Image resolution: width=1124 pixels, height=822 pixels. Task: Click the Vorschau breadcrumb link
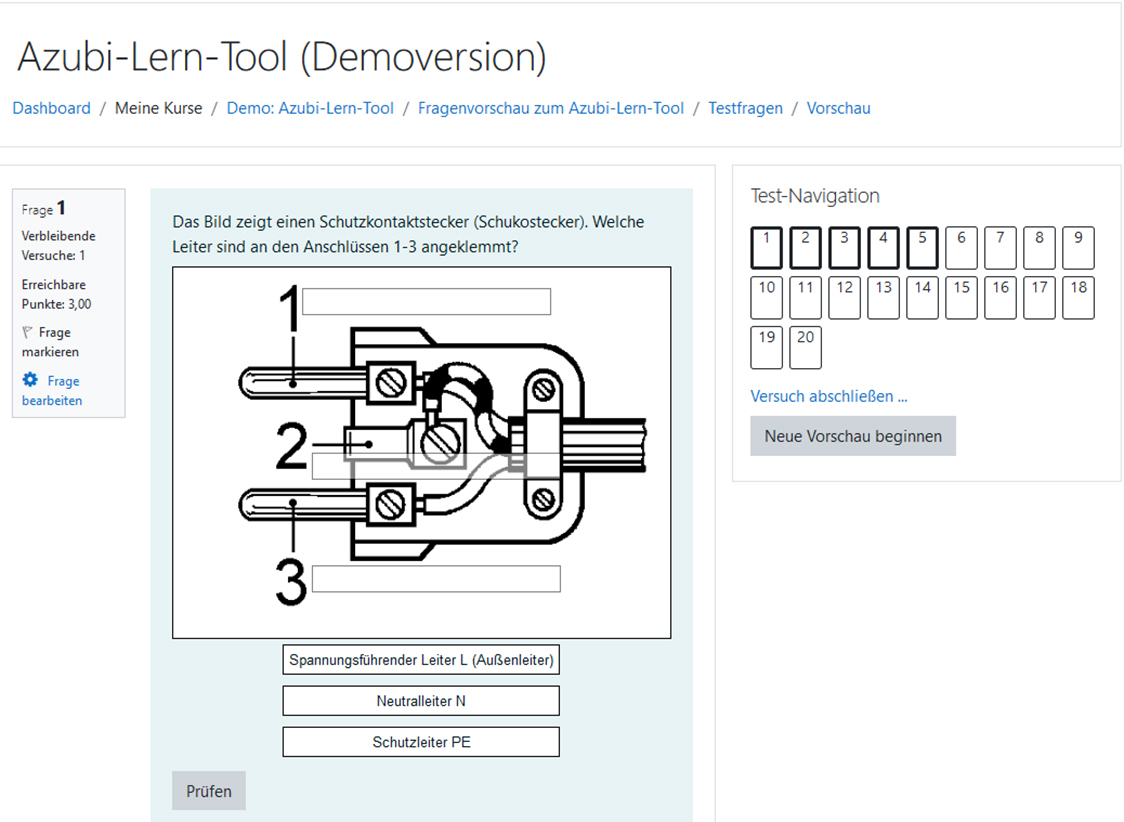click(838, 108)
